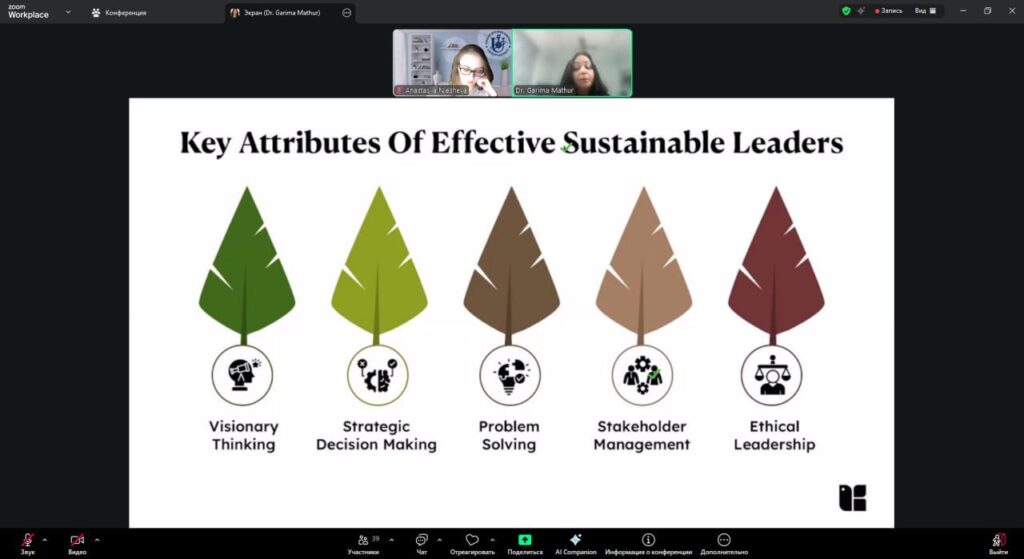Viewport: 1024px width, 559px height.
Task: Turn on the camera with the Видео button
Action: tap(77, 541)
